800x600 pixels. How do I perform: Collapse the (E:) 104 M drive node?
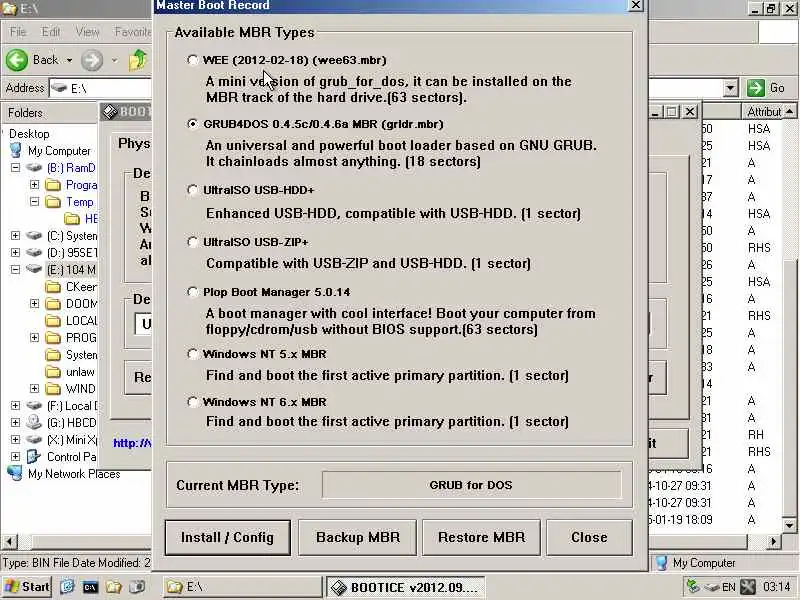coord(15,269)
